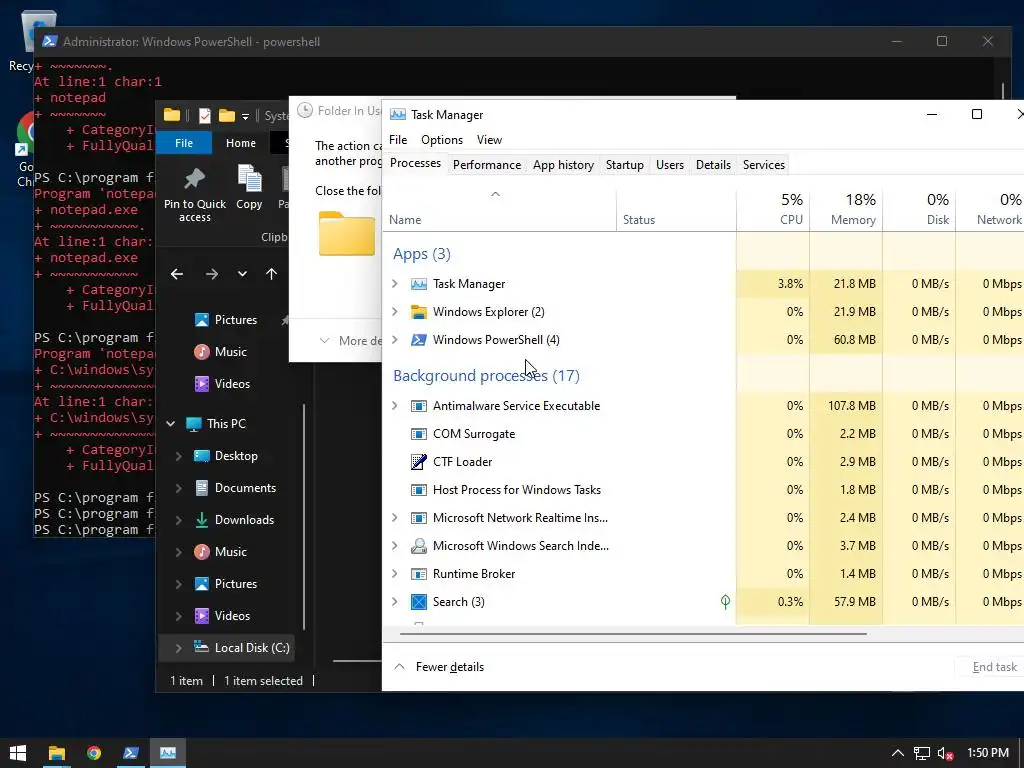This screenshot has height=768, width=1024.
Task: Click the network tray icon
Action: click(921, 754)
